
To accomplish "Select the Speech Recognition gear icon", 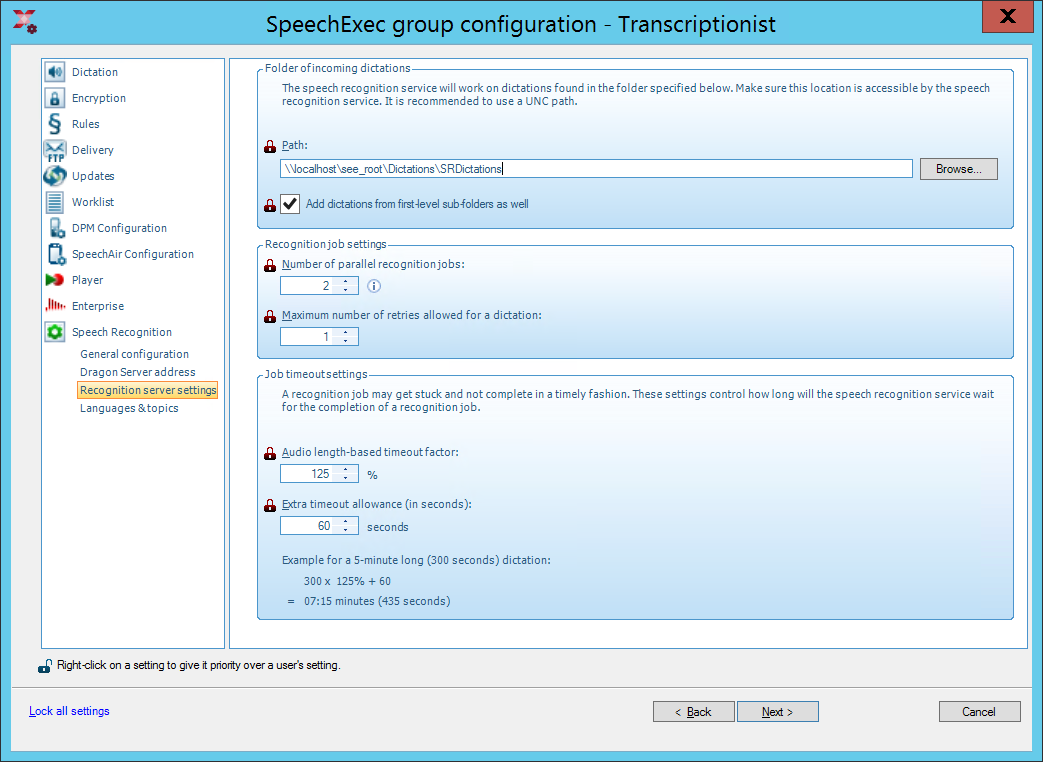I will point(55,332).
